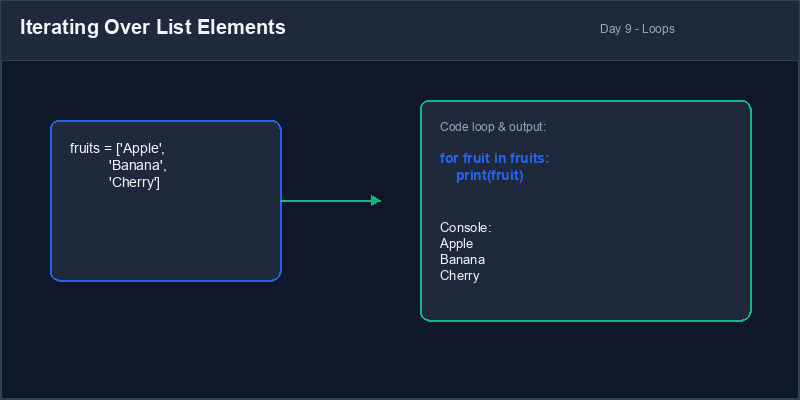This screenshot has width=800, height=400.
Task: Click the 'for fruit in fruits:' code line
Action: coord(494,159)
